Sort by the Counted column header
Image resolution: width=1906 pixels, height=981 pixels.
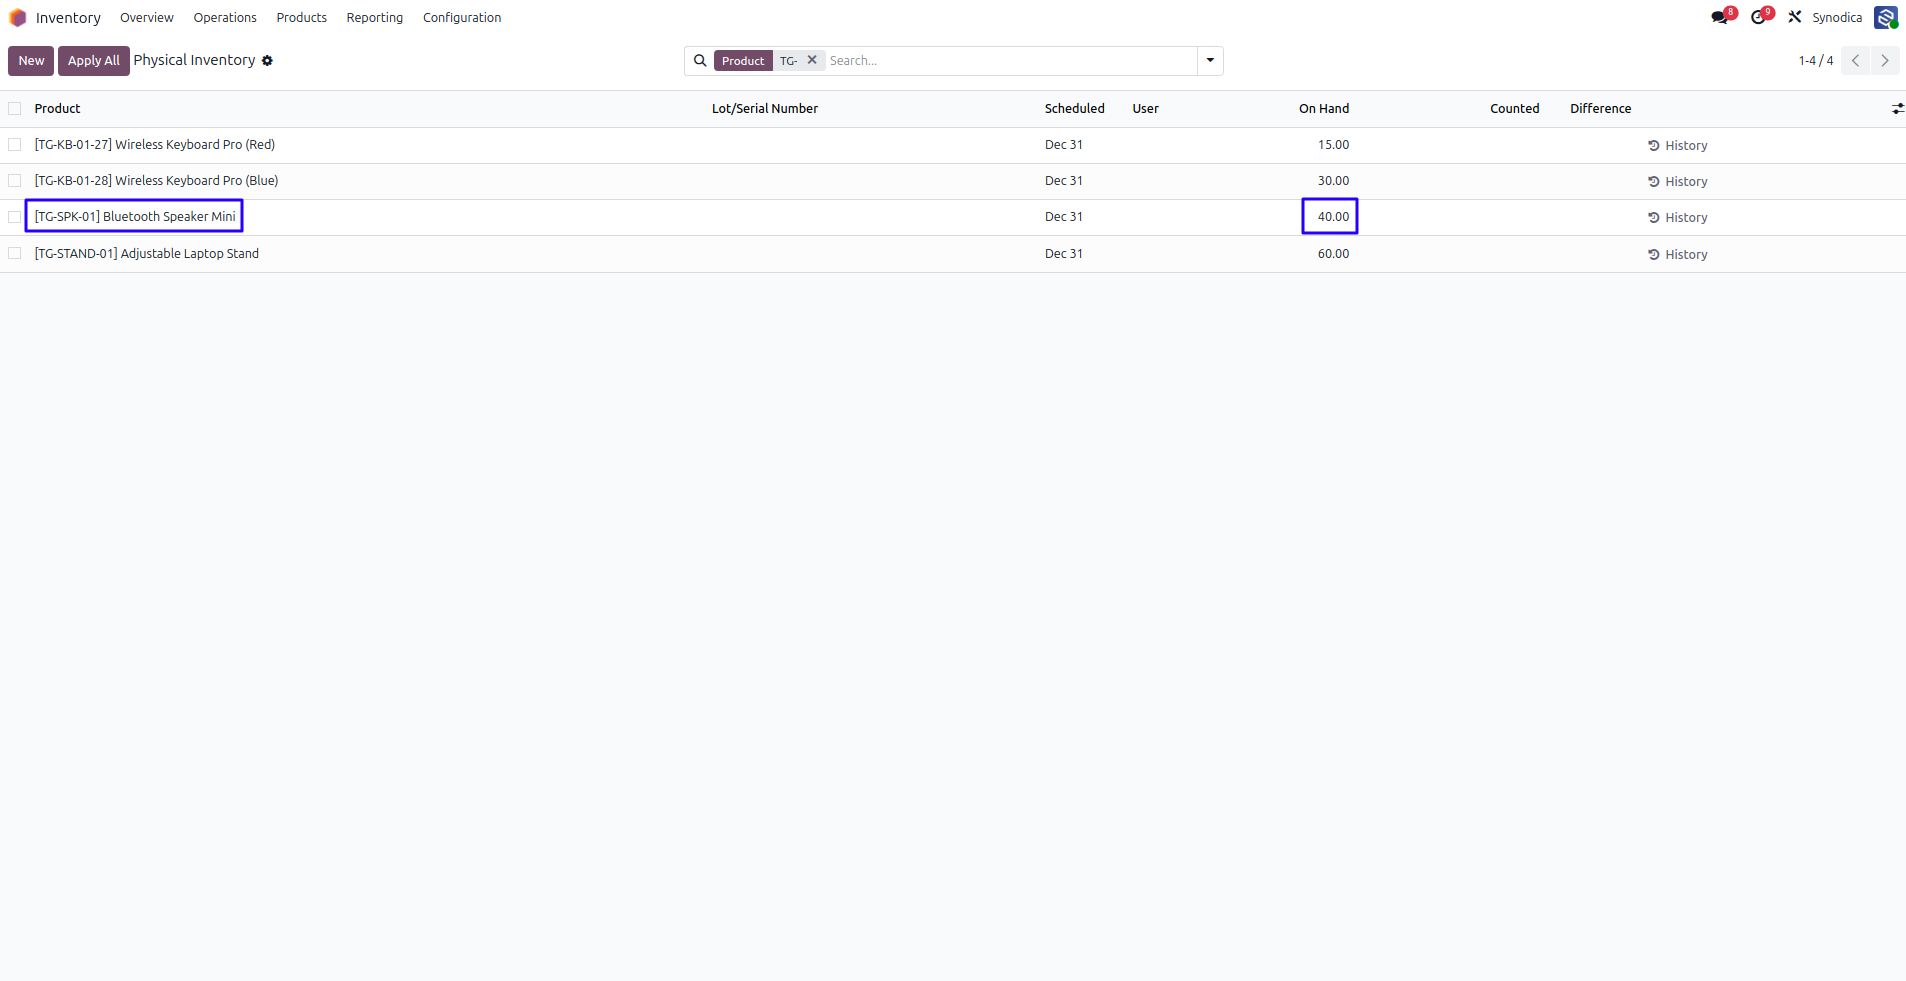click(x=1515, y=109)
